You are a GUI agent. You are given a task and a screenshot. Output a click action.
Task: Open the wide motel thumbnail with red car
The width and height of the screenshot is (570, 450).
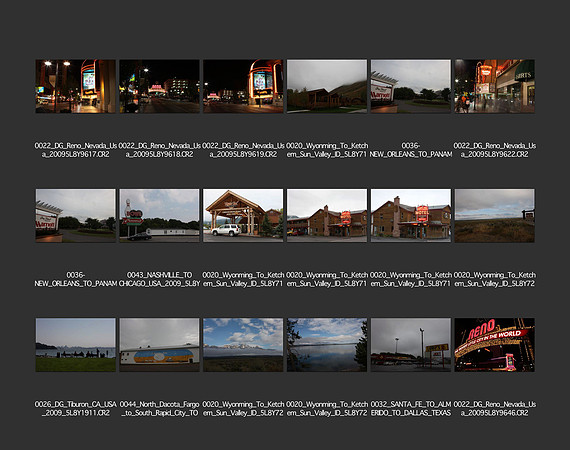coord(327,216)
